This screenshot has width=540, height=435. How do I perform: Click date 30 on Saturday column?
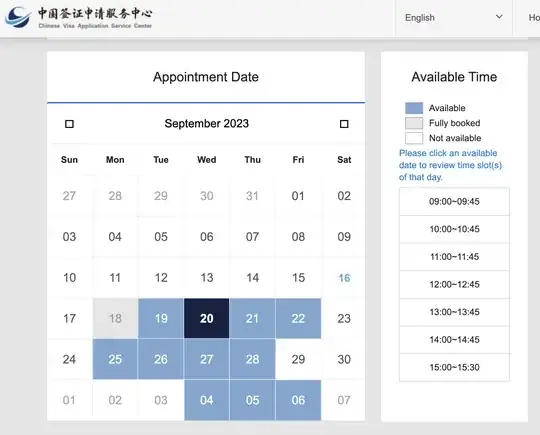344,359
